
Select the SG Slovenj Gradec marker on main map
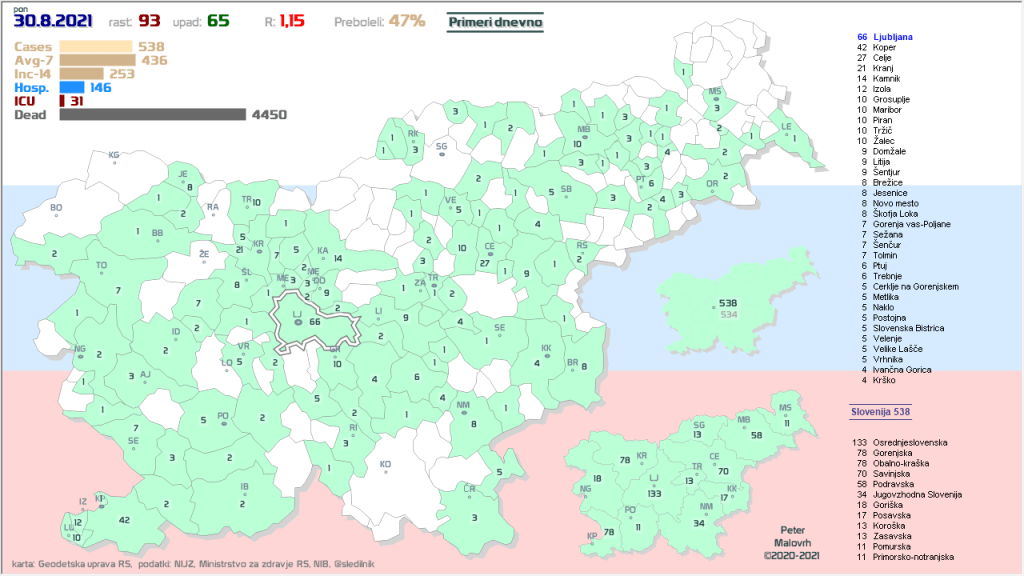click(441, 152)
